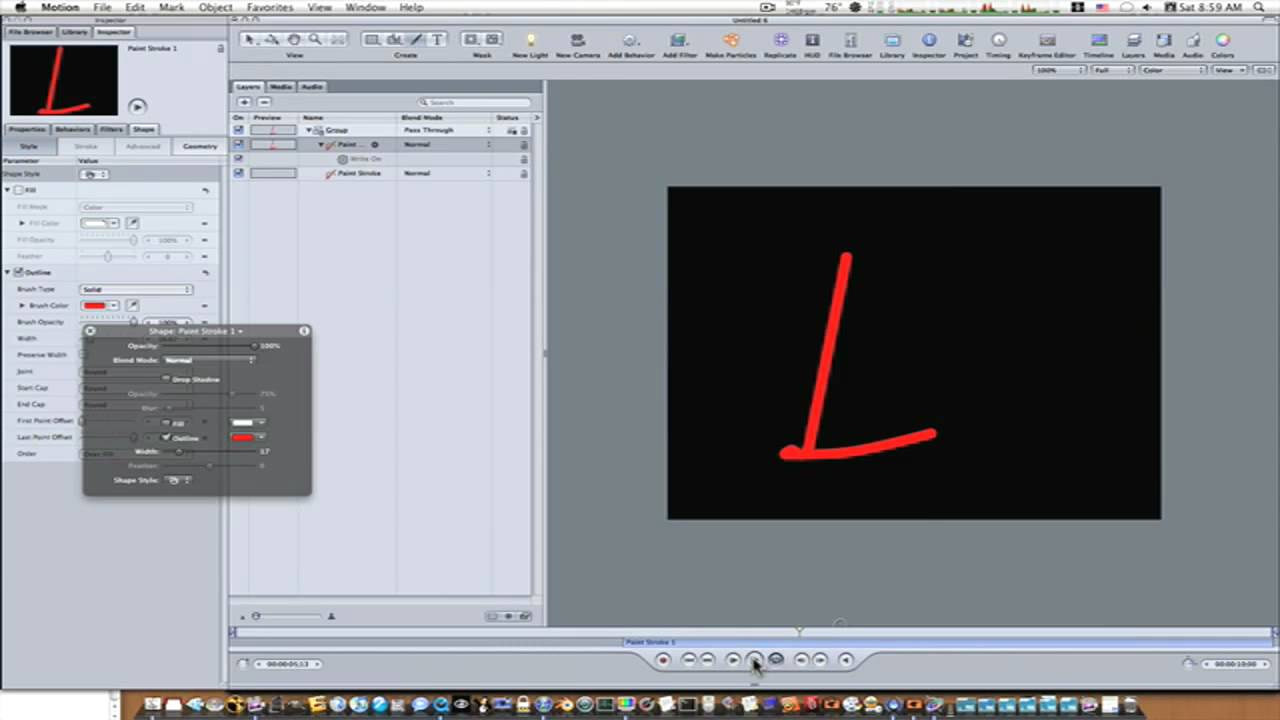This screenshot has width=1280, height=720.
Task: Click the Layers search field
Action: point(475,102)
